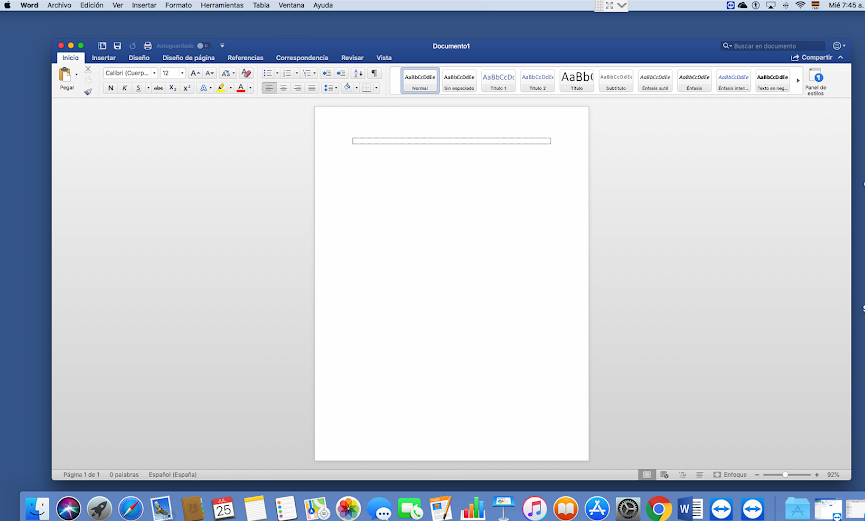865x521 pixels.
Task: Expand the styles gallery arrow
Action: pyautogui.click(x=797, y=81)
